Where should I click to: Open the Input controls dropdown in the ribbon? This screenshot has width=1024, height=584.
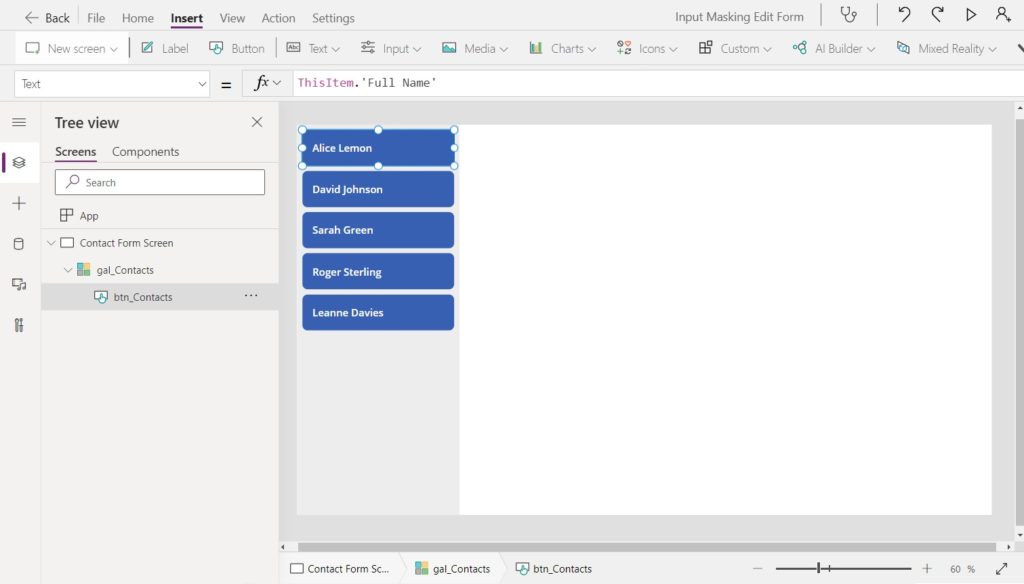tap(396, 47)
